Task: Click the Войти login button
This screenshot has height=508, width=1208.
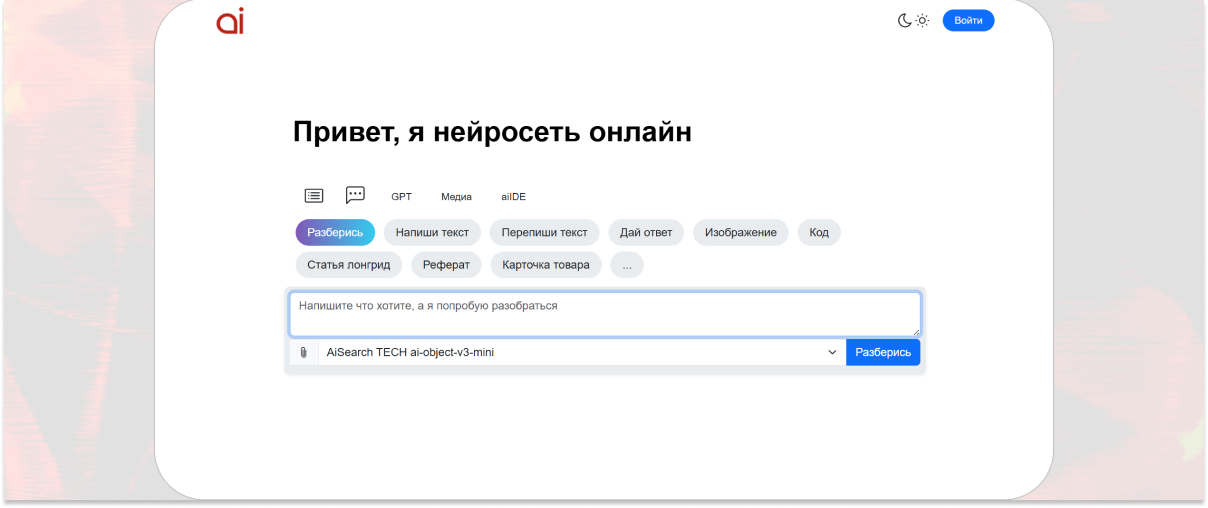Action: [968, 21]
